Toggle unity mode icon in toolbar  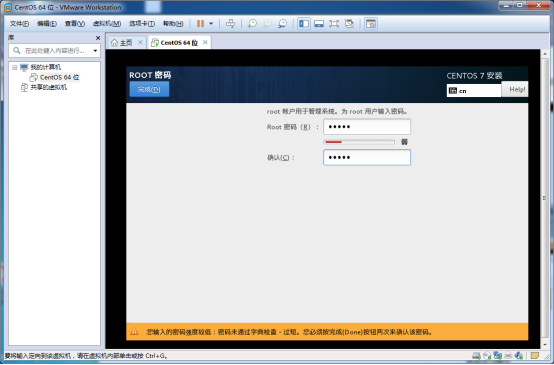coord(349,24)
